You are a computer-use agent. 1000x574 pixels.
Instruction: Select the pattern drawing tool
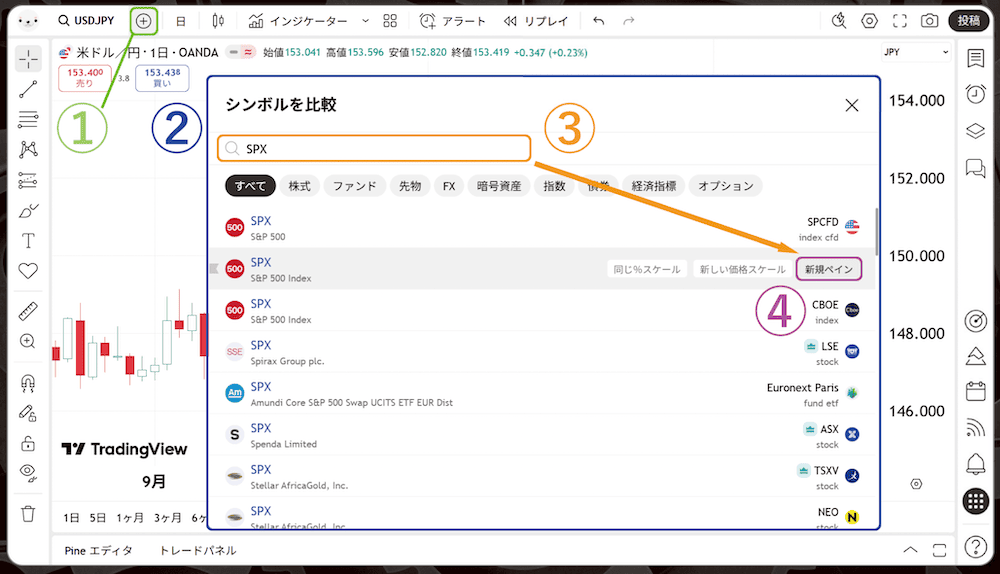point(28,150)
